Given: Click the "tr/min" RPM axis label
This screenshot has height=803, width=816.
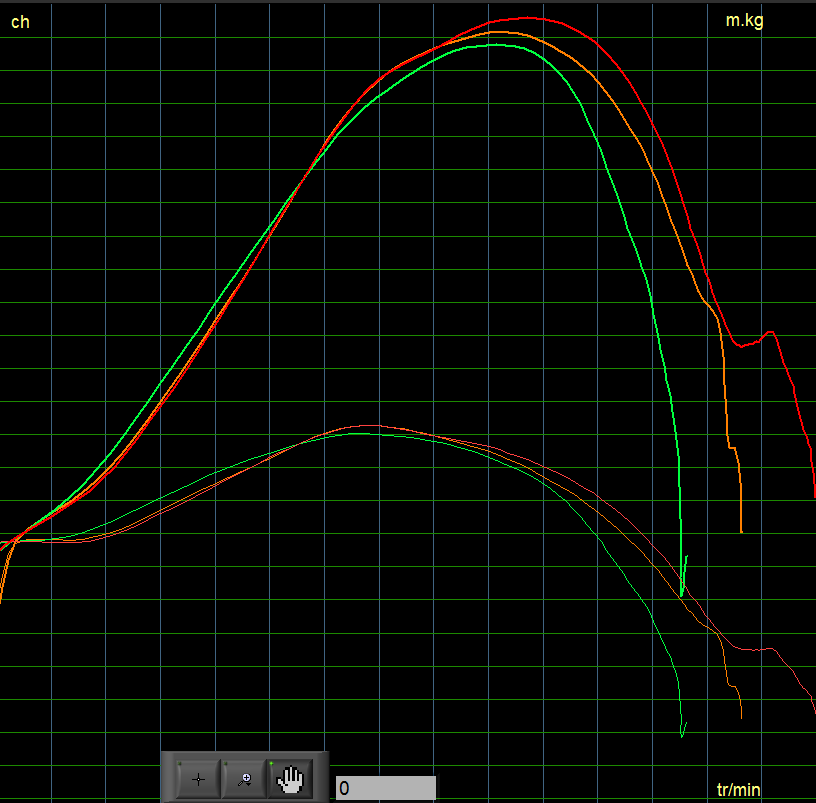Looking at the screenshot, I should click(x=738, y=789).
